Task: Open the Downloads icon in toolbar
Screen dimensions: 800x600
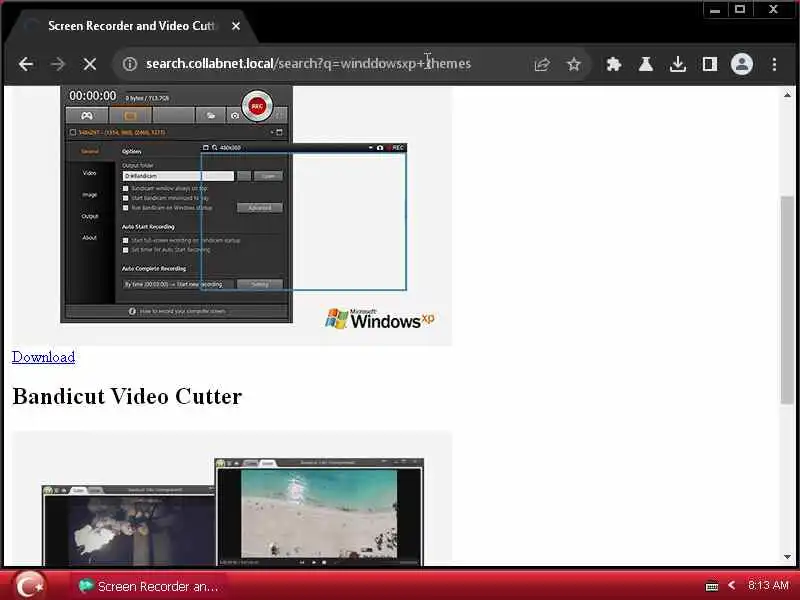Action: click(678, 64)
